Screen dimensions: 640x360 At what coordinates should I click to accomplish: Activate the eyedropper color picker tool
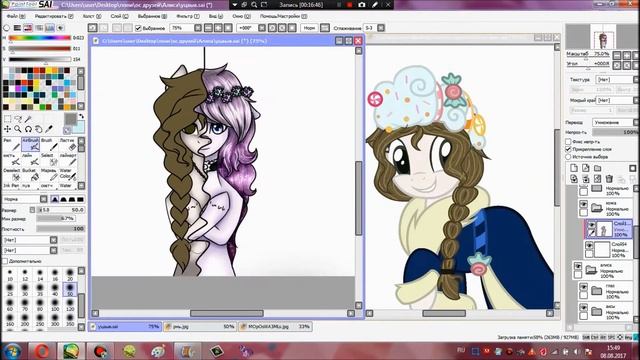[49, 129]
